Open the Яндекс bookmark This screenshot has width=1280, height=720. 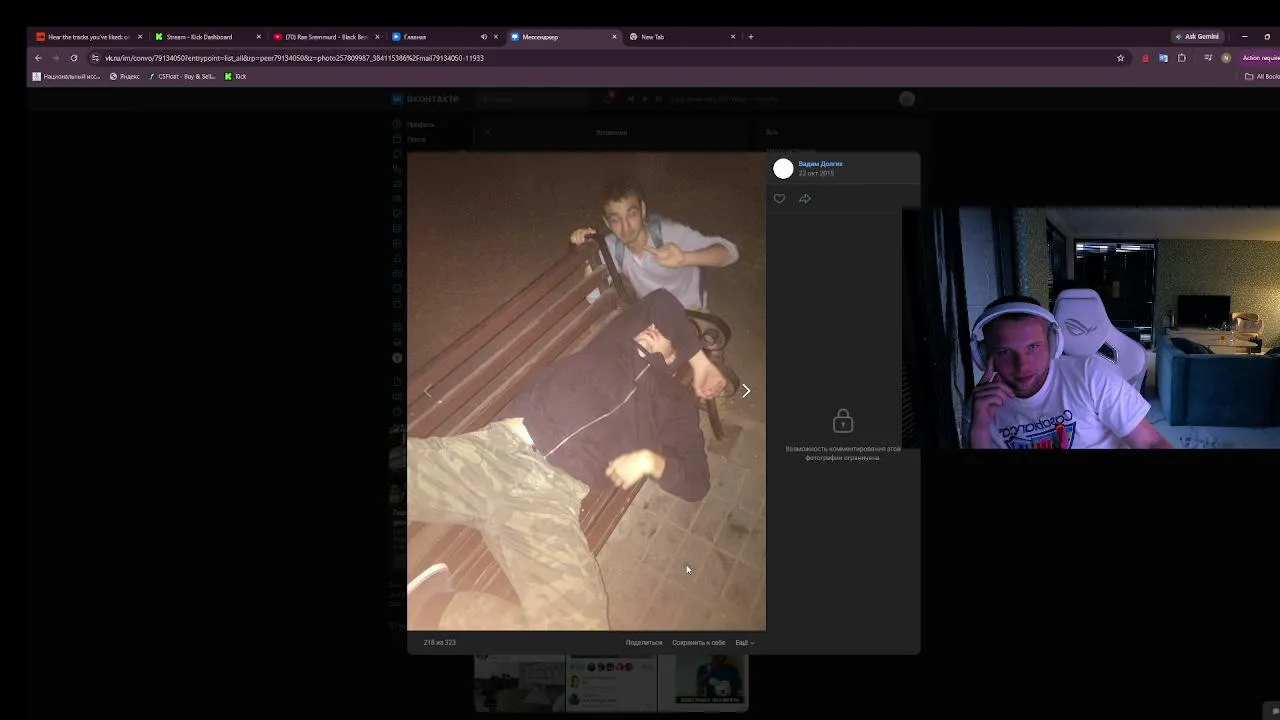[x=125, y=77]
